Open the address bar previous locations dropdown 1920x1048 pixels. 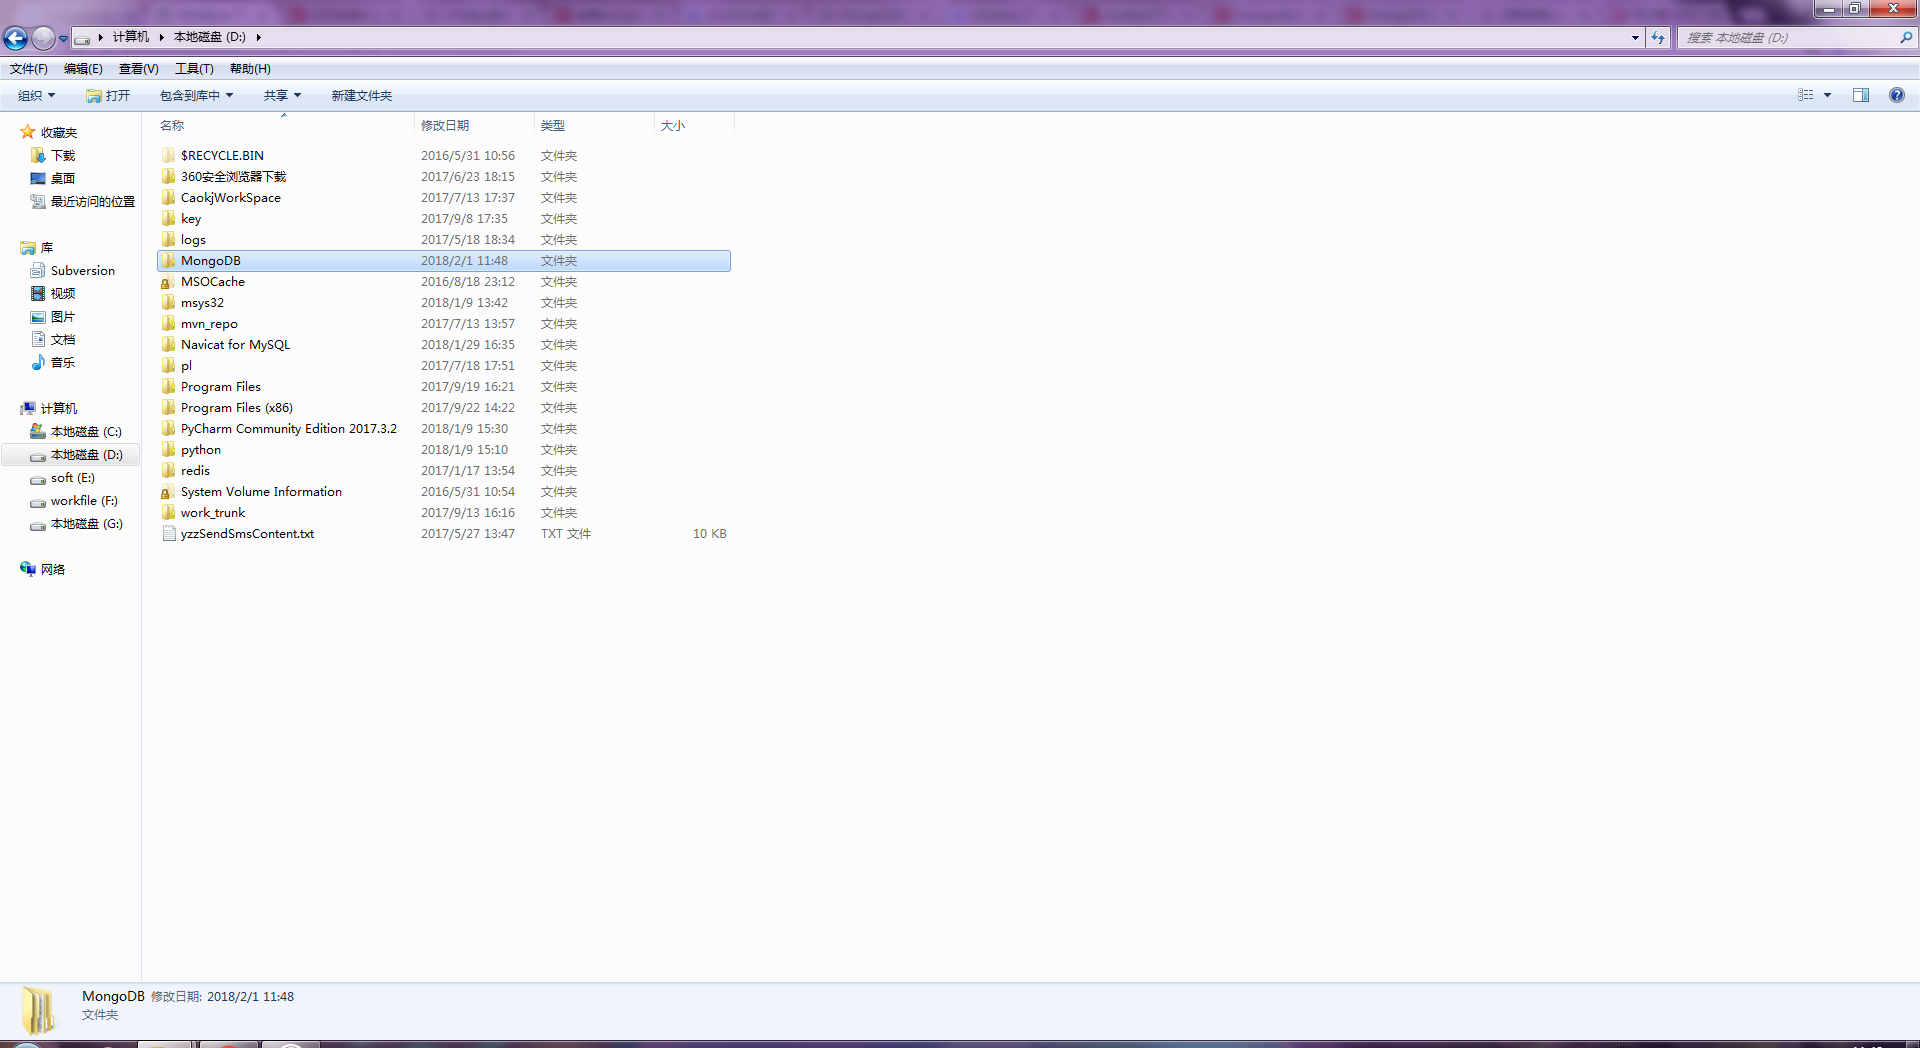[1635, 37]
